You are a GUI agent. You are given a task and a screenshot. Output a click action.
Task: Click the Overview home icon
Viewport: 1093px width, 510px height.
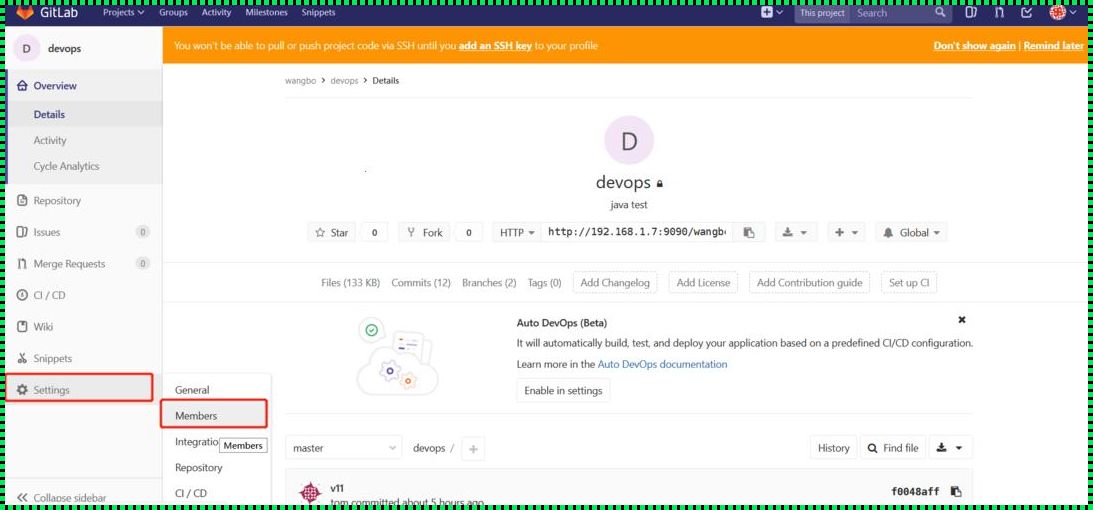(x=22, y=86)
